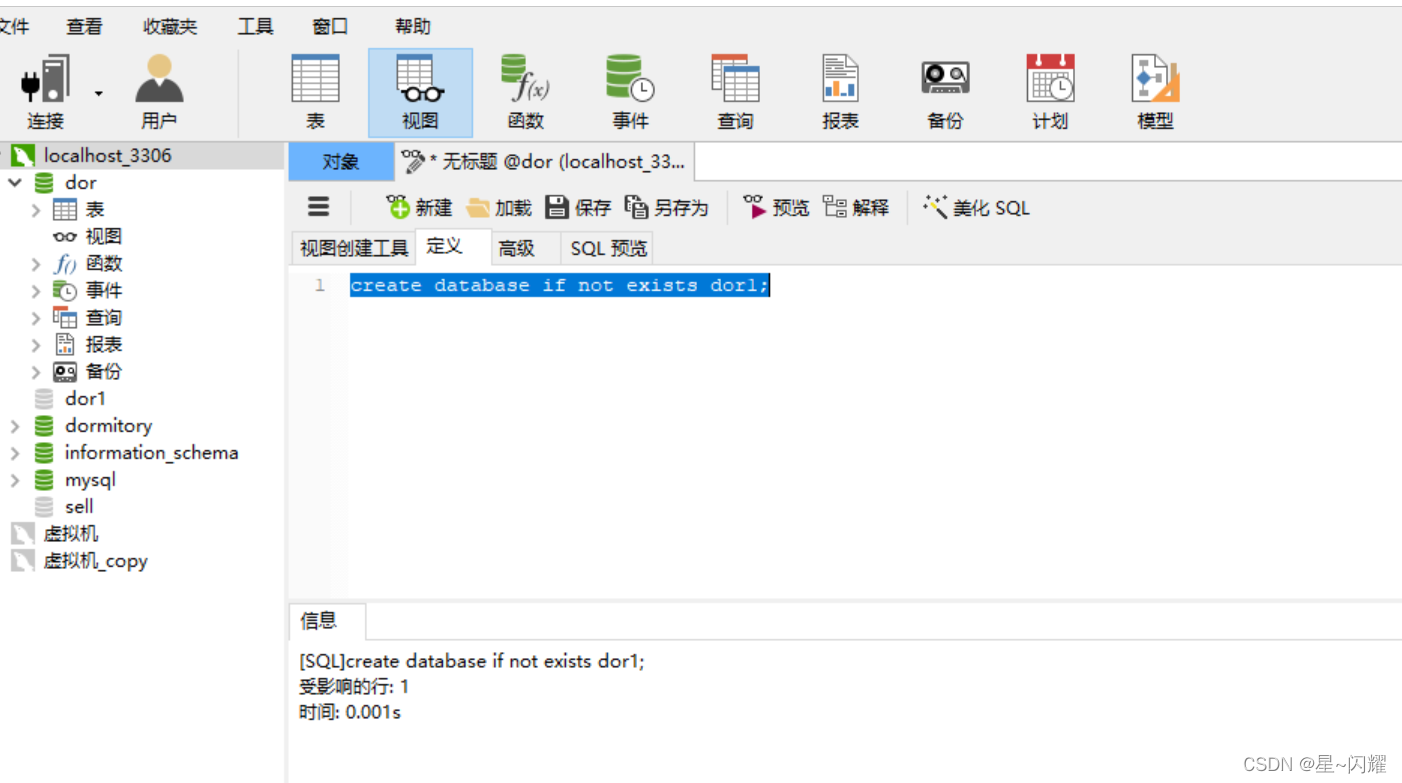Expand the information_schema database
This screenshot has width=1402, height=783.
pos(15,452)
